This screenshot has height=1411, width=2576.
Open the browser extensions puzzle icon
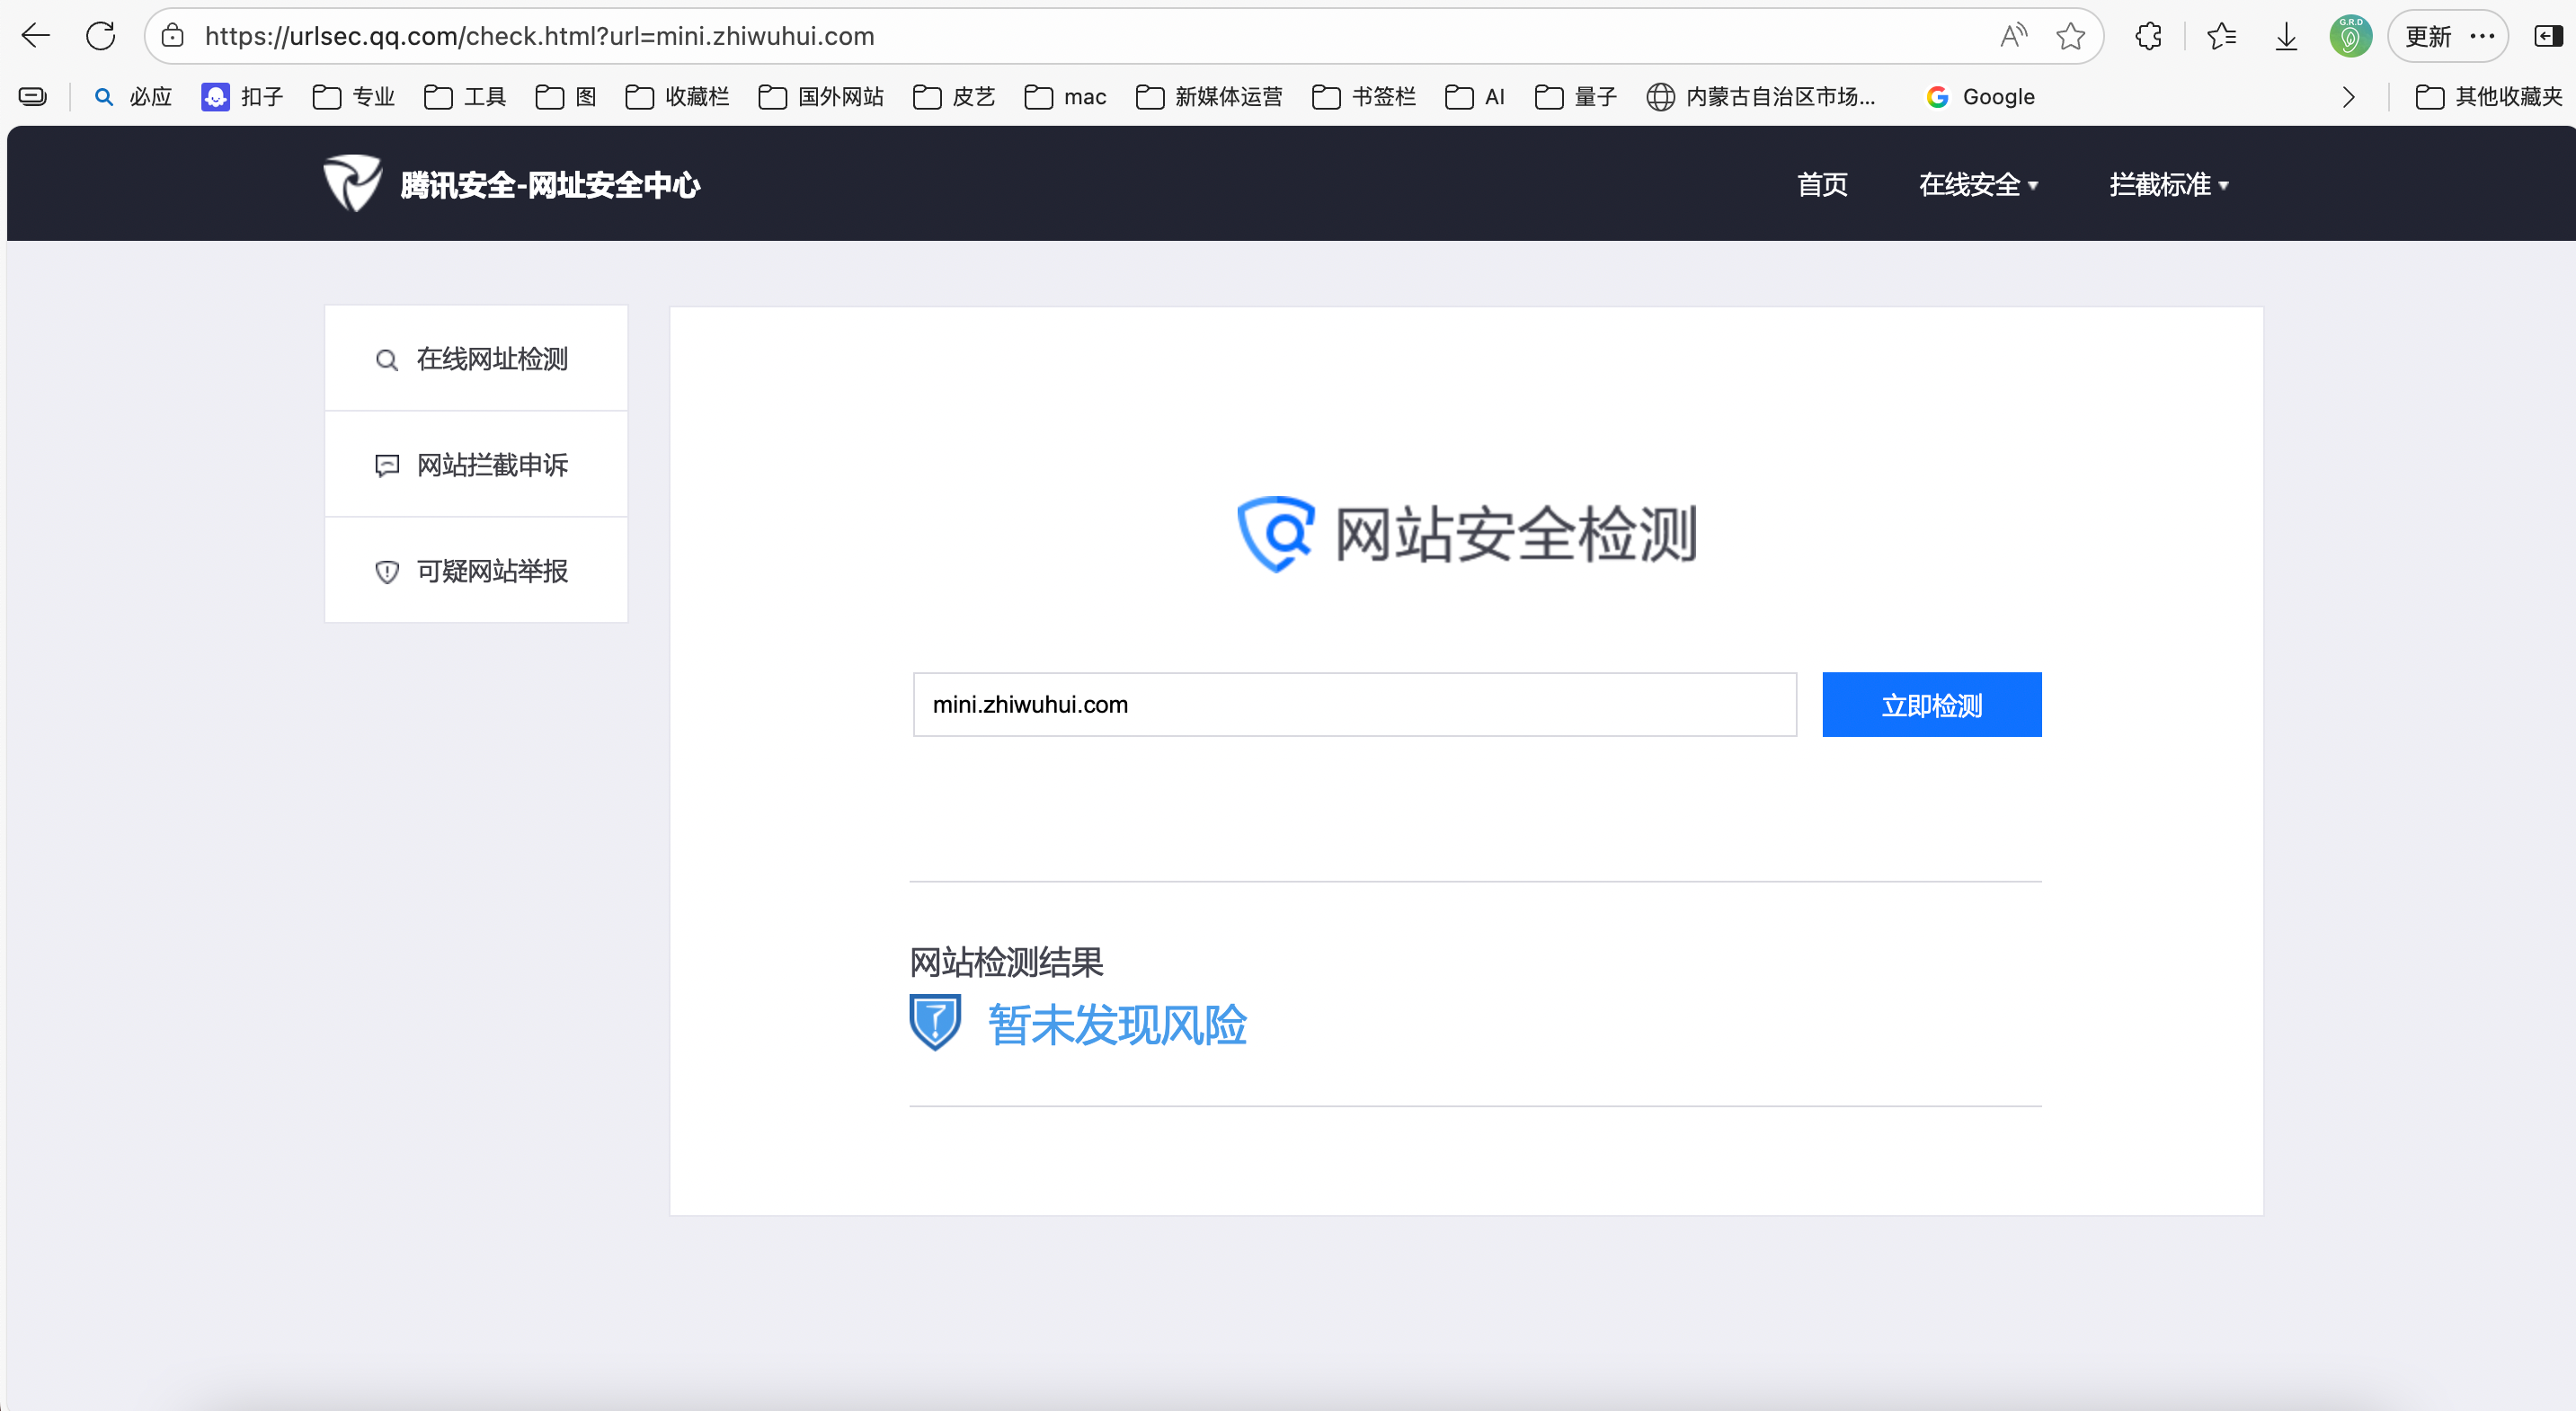tap(2148, 37)
